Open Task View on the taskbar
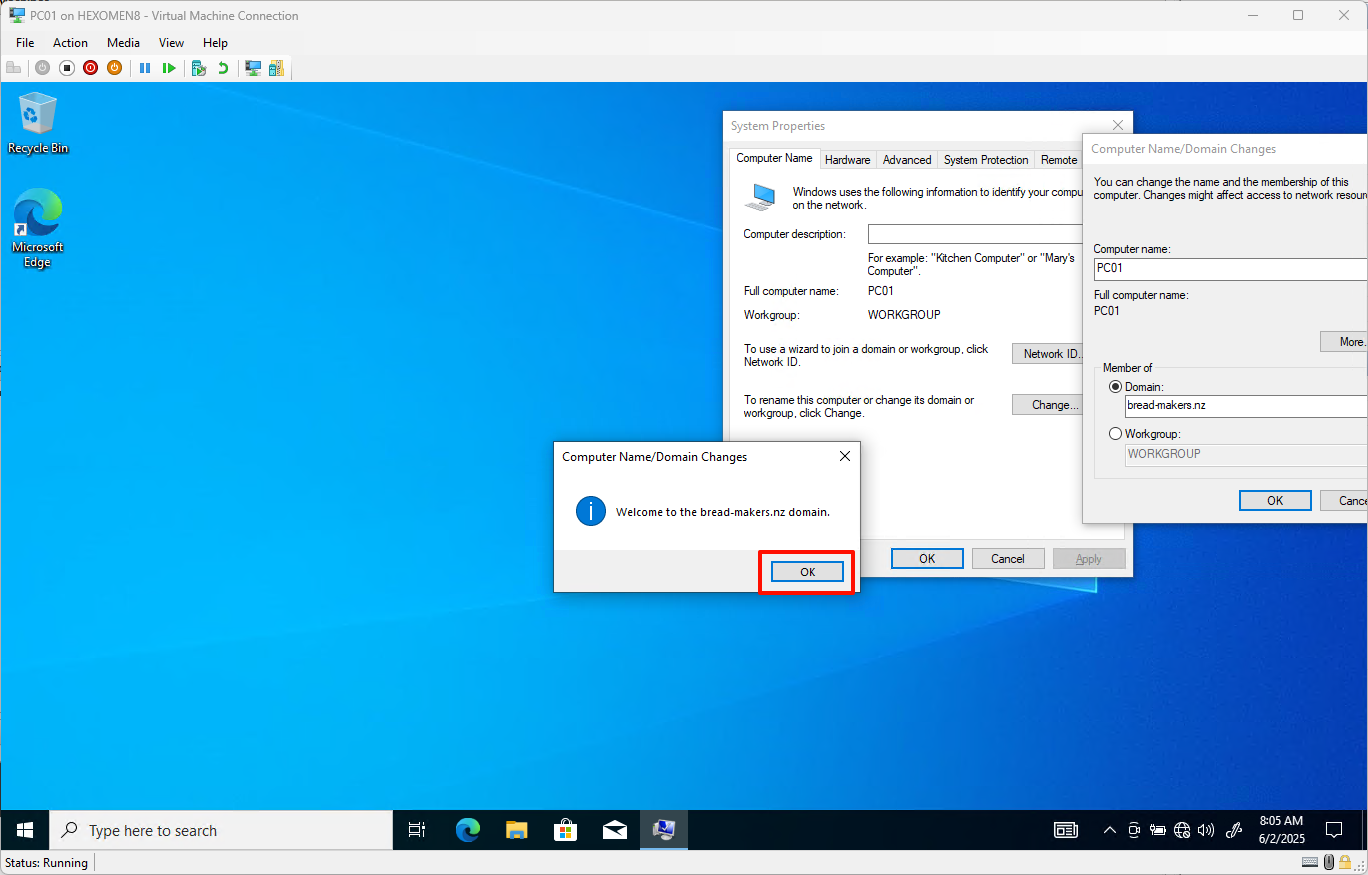Image resolution: width=1368 pixels, height=875 pixels. pos(417,830)
